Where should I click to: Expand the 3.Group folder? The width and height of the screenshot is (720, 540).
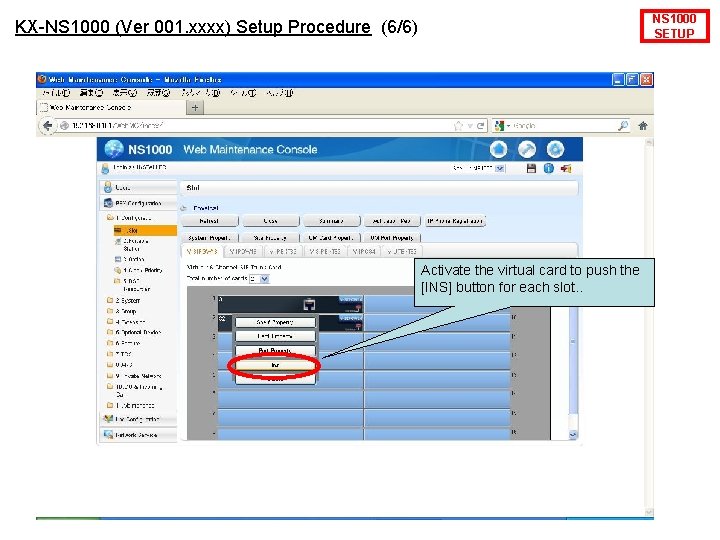(122, 311)
